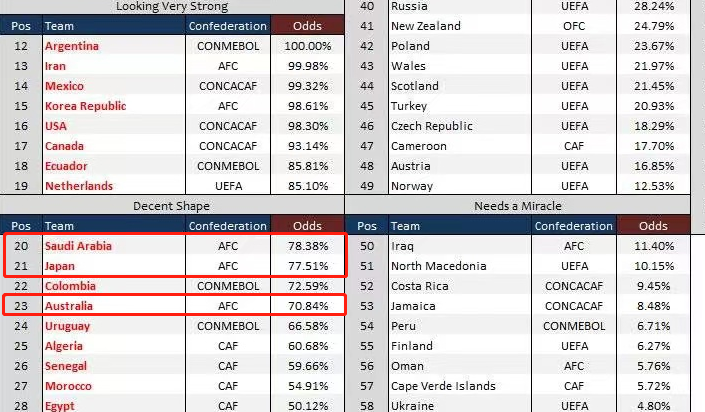The image size is (705, 412).
Task: Click the 'Team' header above Iraq
Action: click(x=405, y=226)
